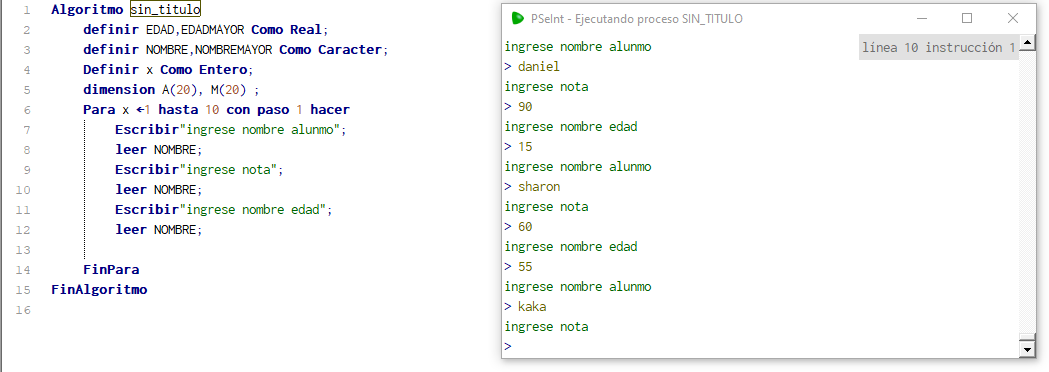This screenshot has width=1049, height=372.
Task: Click the console input prompt line
Action: click(761, 347)
